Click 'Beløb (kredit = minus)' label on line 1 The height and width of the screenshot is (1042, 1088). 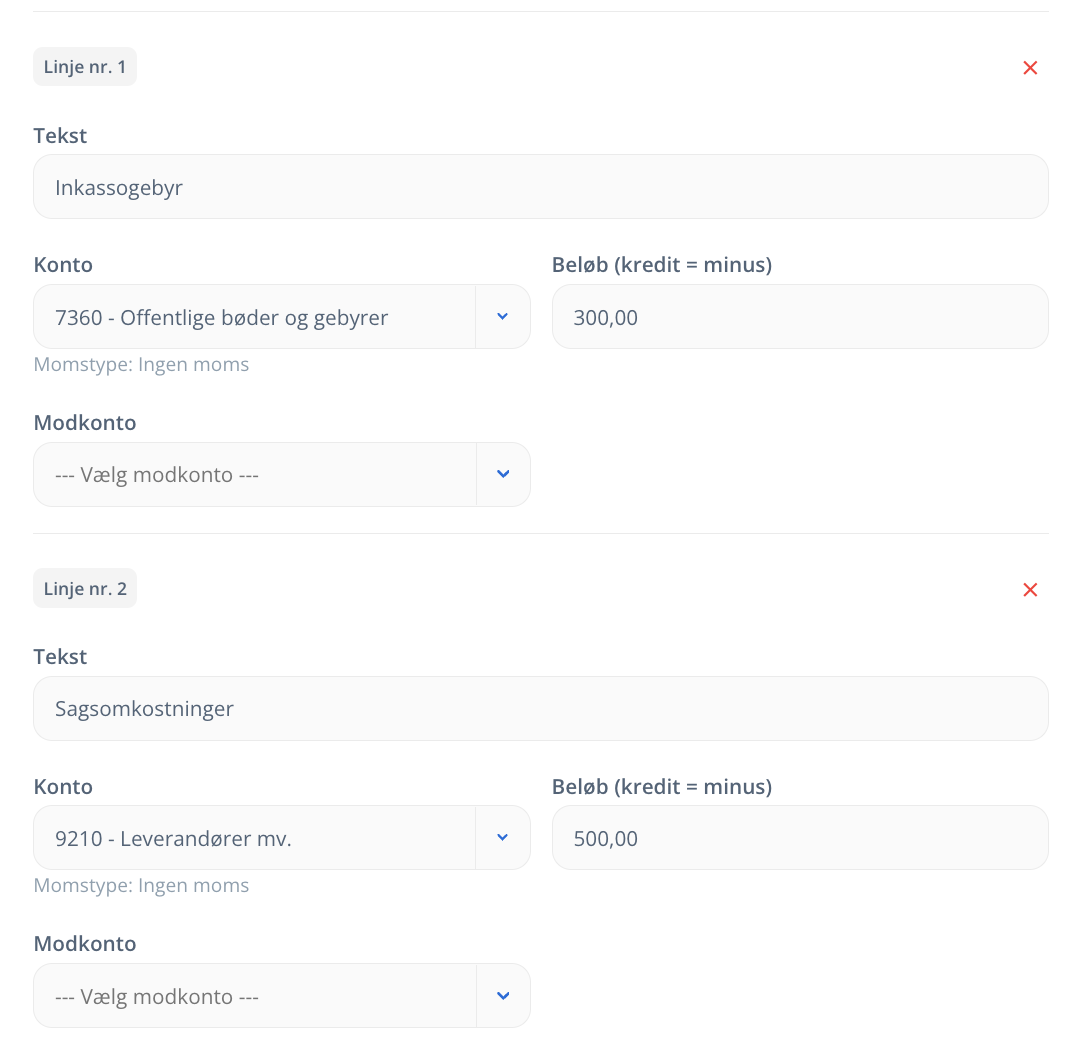(662, 264)
